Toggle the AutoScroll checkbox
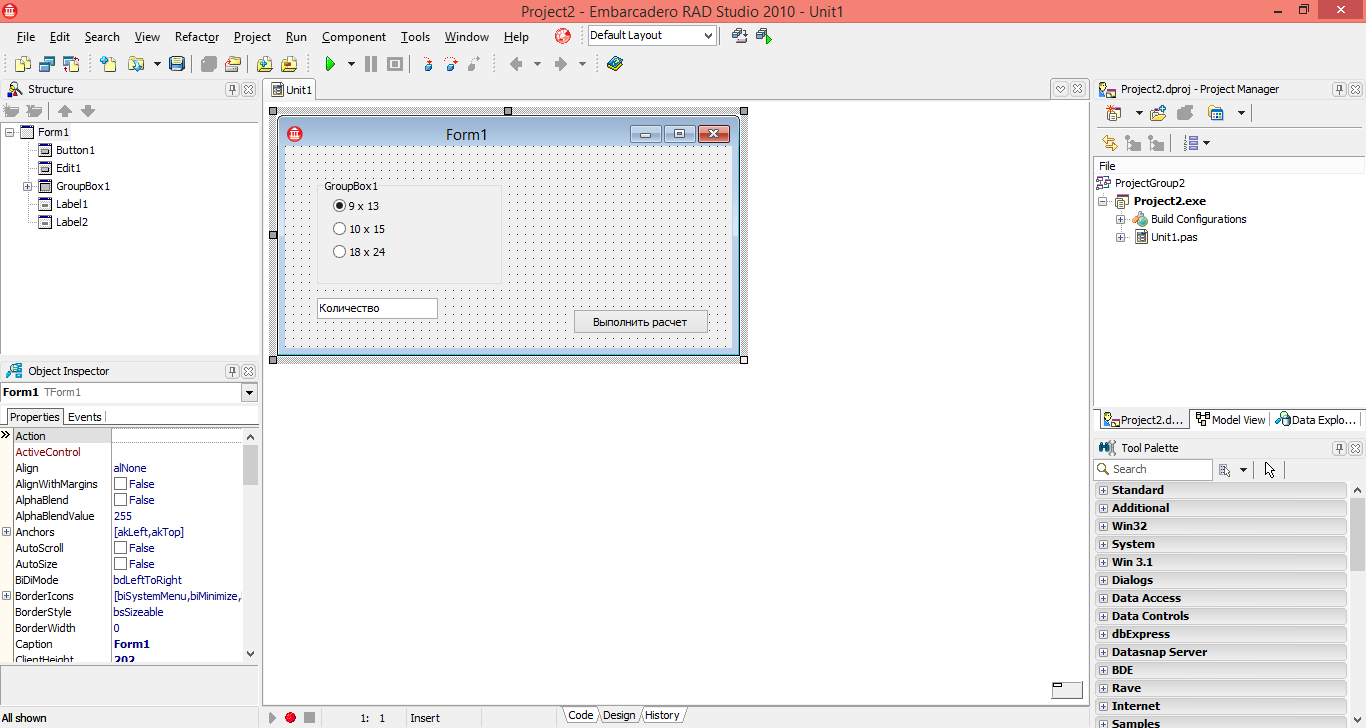 (x=120, y=548)
